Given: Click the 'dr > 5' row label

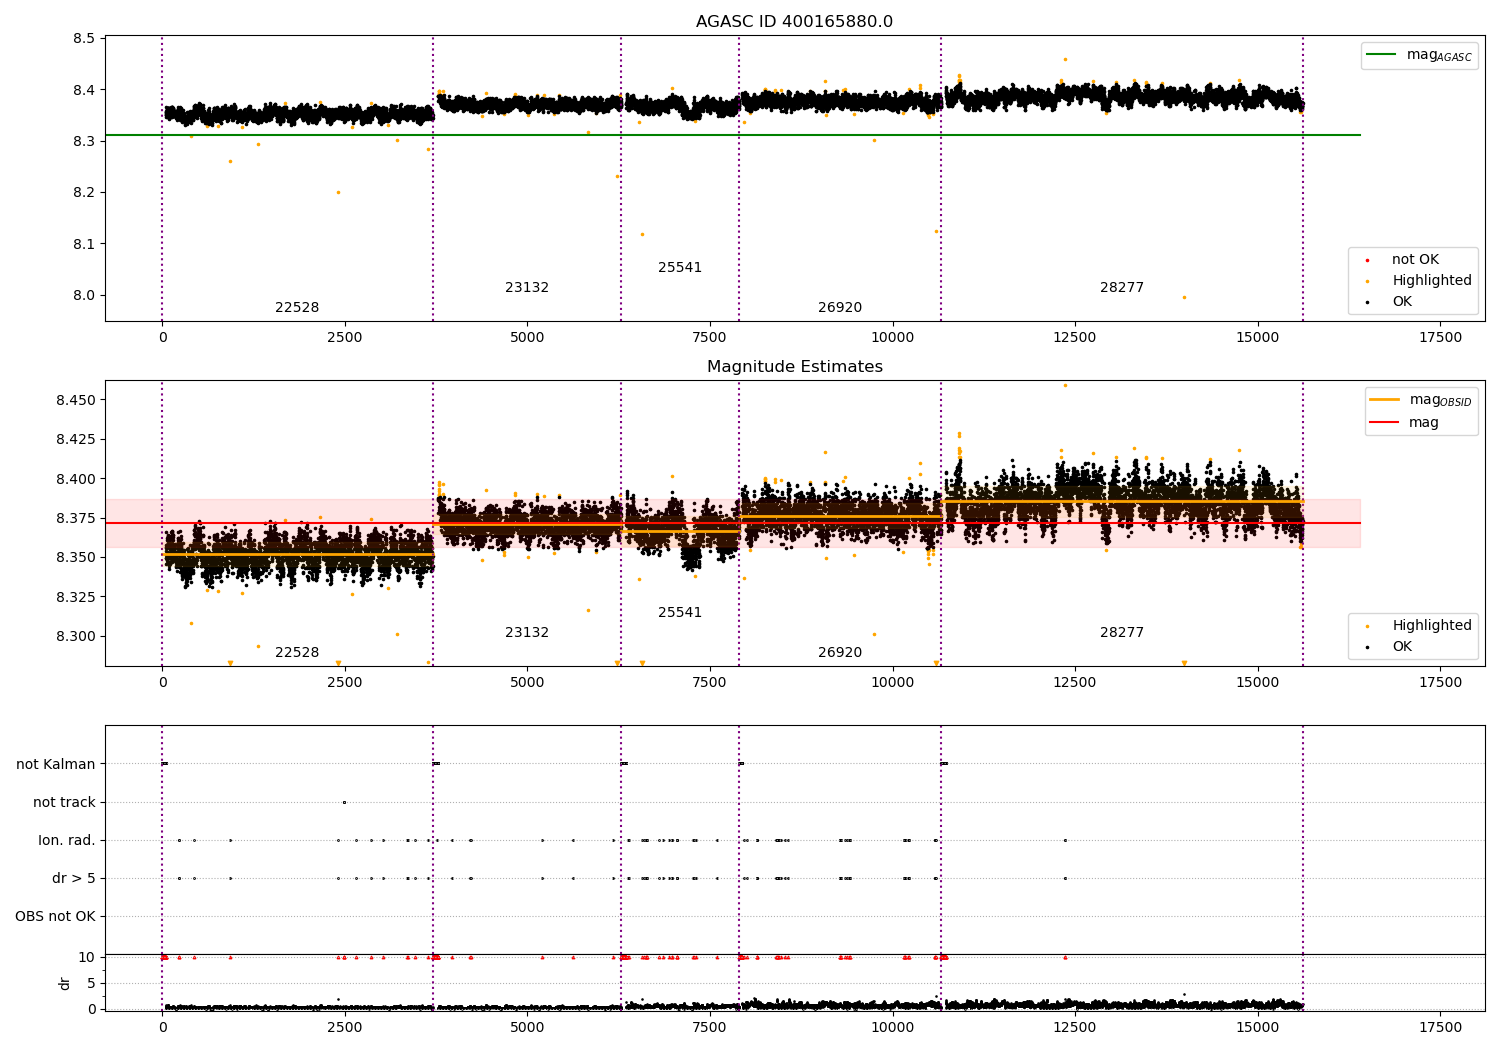Looking at the screenshot, I should (x=74, y=879).
